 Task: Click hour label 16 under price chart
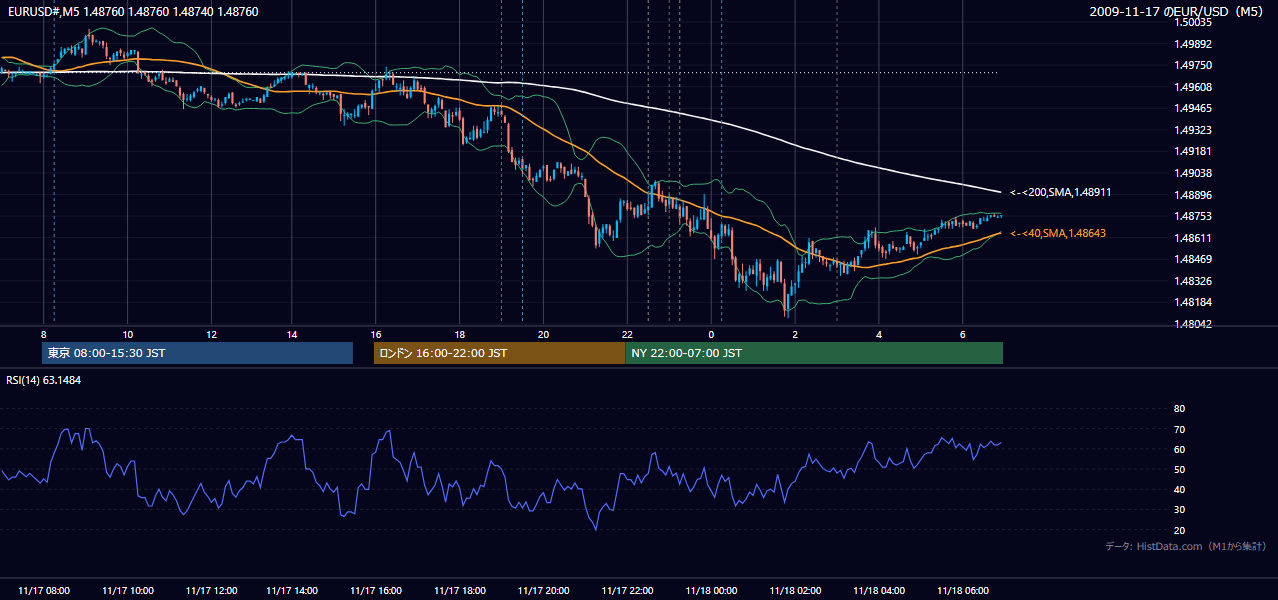[x=376, y=334]
